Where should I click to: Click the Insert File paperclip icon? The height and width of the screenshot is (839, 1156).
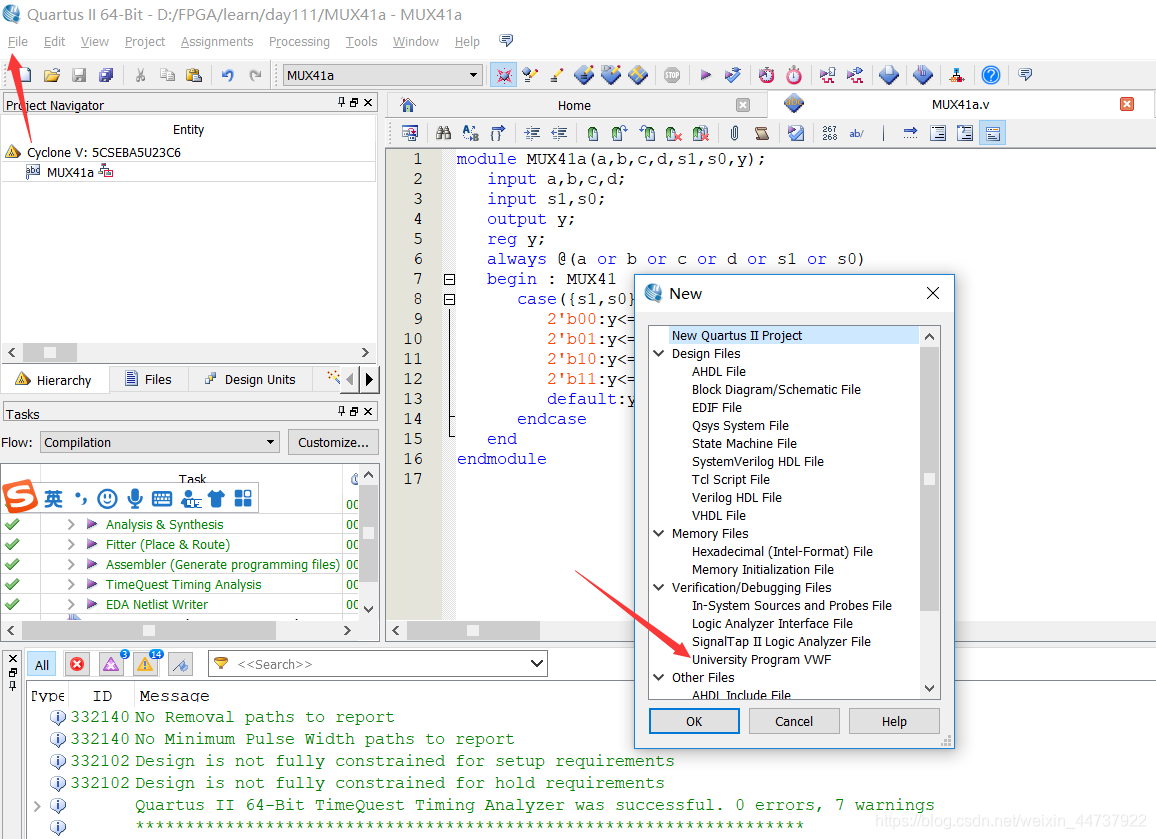tap(734, 133)
